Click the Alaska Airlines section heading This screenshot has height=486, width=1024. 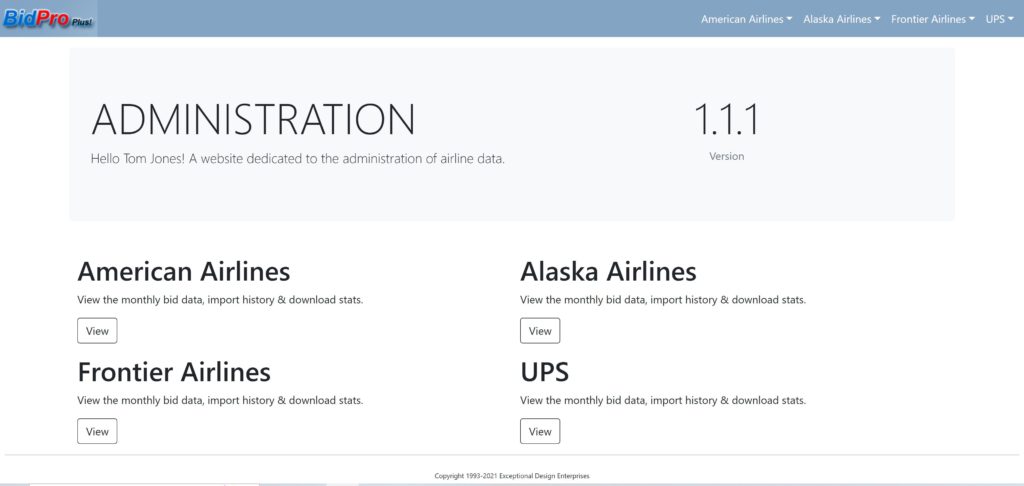[x=608, y=271]
